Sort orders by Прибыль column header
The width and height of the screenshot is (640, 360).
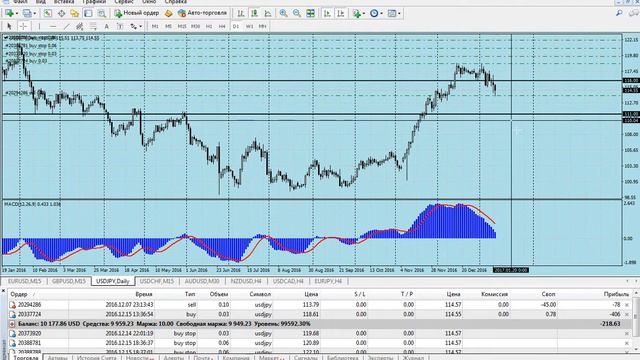click(x=616, y=294)
